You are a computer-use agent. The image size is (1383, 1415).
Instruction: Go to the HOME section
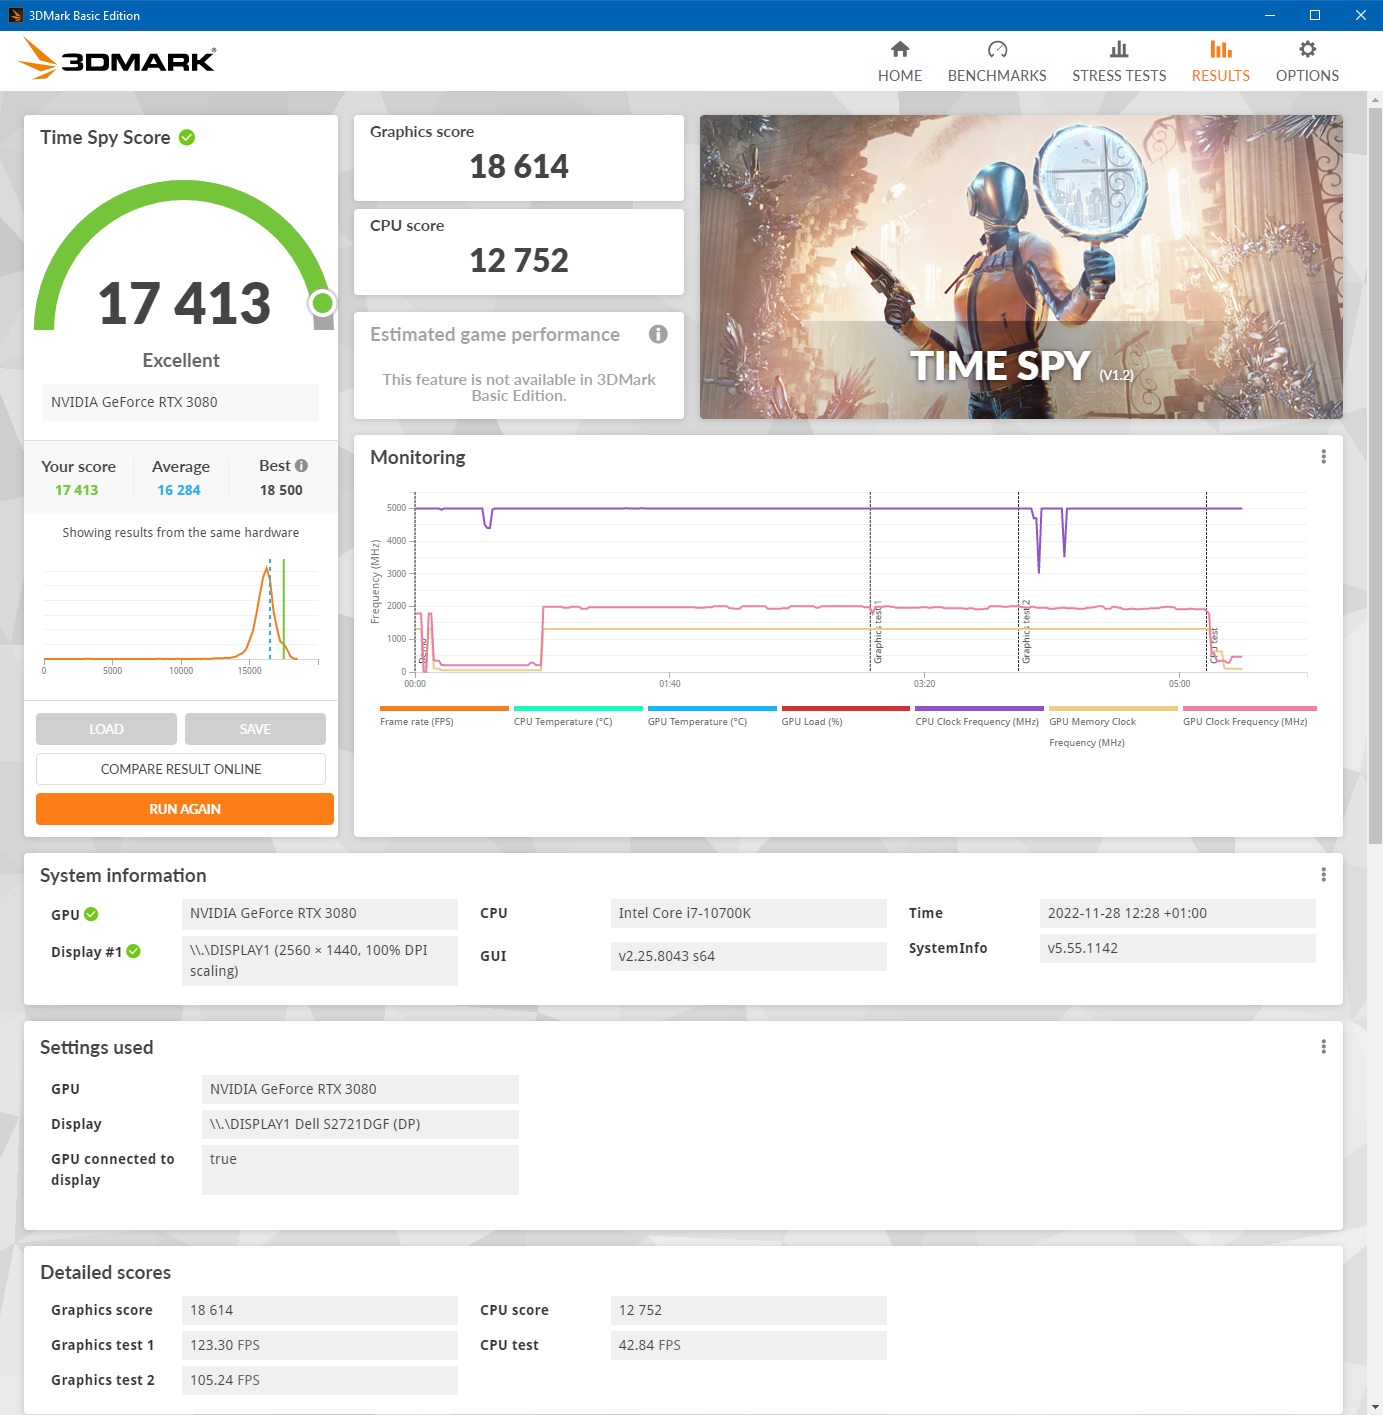click(900, 61)
